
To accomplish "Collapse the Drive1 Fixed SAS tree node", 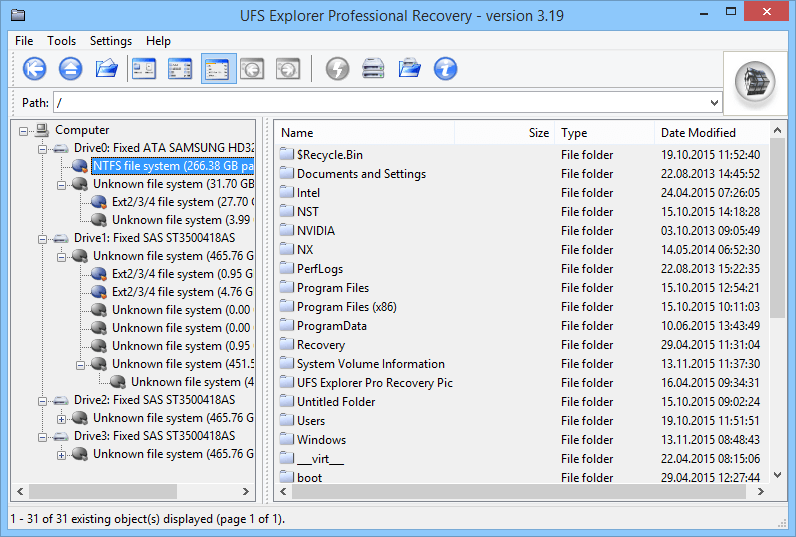I will coord(43,238).
